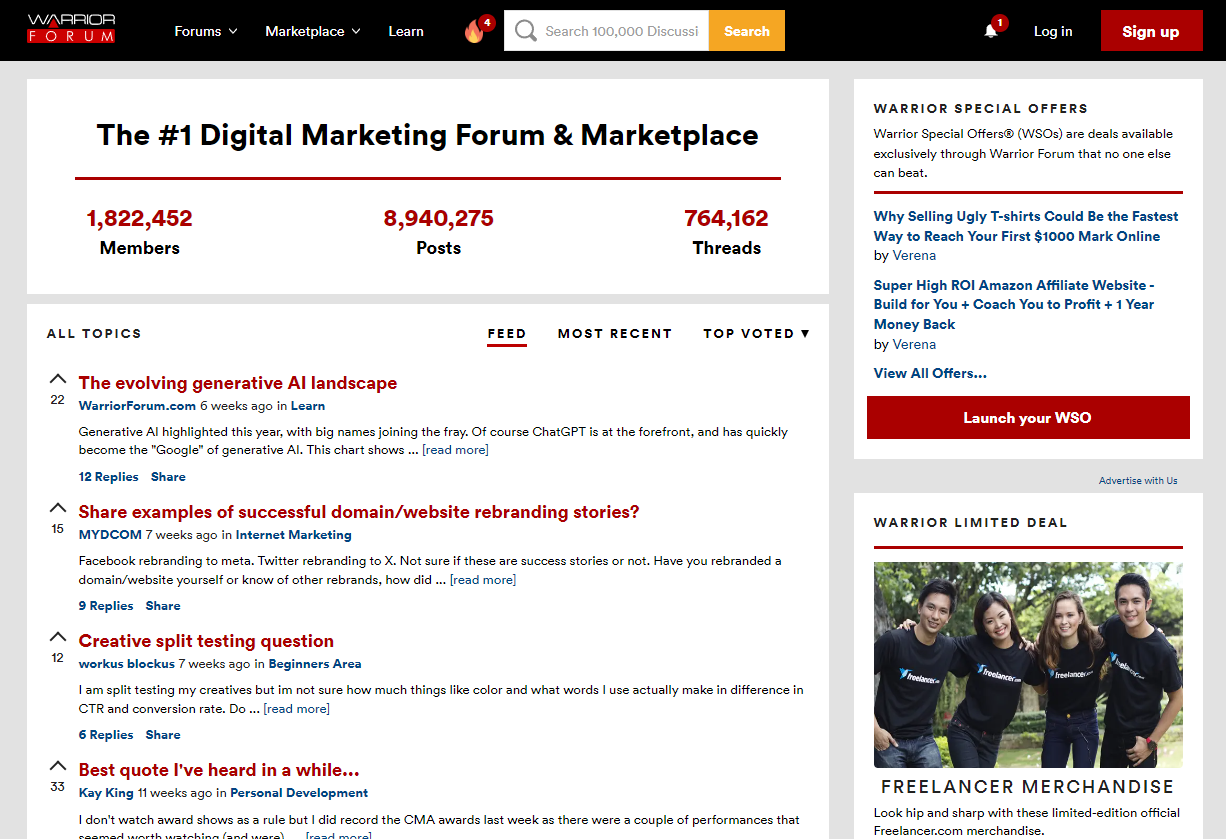Select the MOST RECENT tab

pos(614,333)
